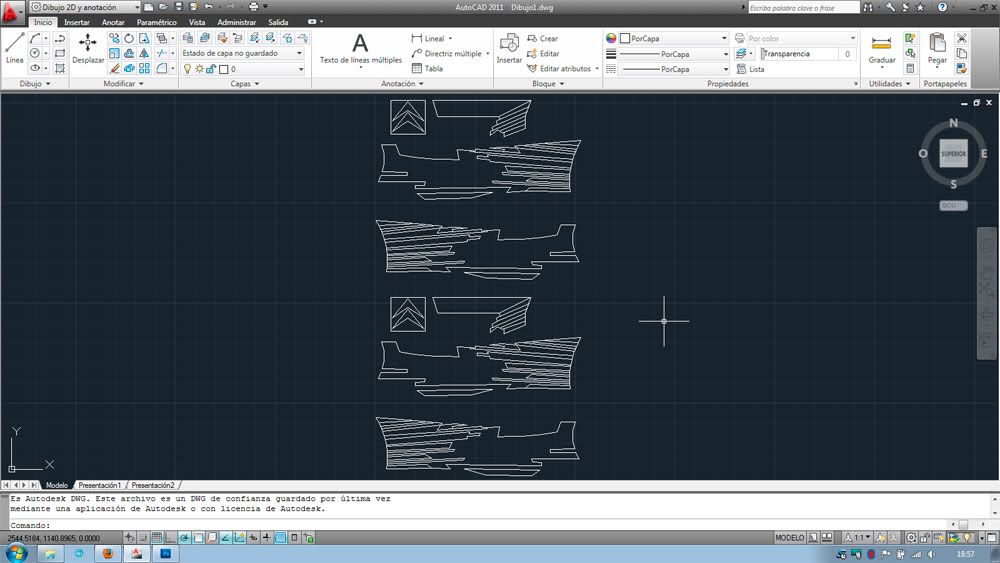Image resolution: width=1000 pixels, height=563 pixels.
Task: Click the rotate tool in Modificar
Action: pyautogui.click(x=129, y=38)
